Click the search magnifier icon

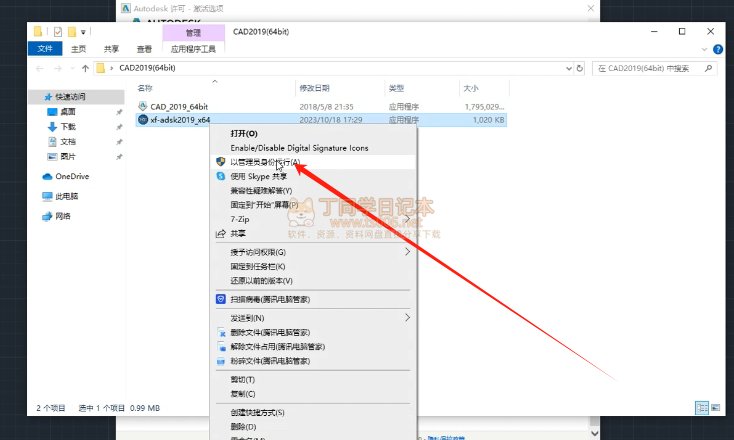tap(708, 68)
